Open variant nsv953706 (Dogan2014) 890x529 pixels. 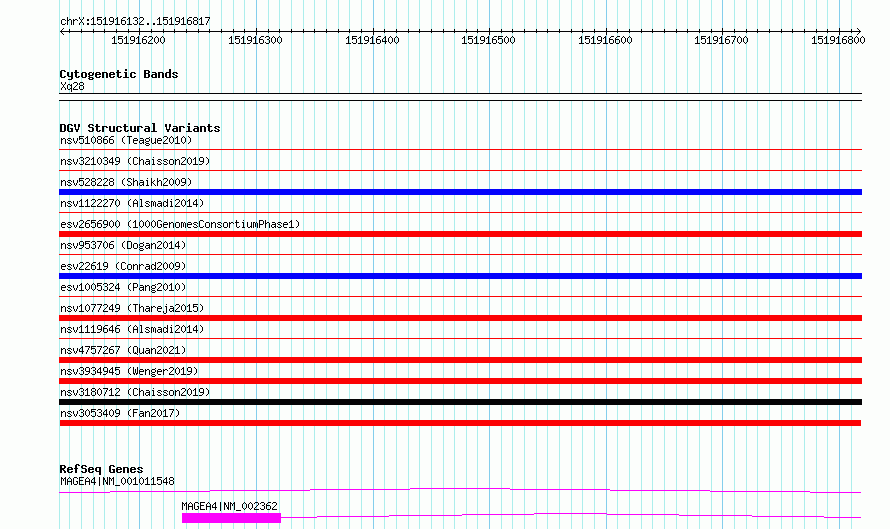pyautogui.click(x=123, y=245)
